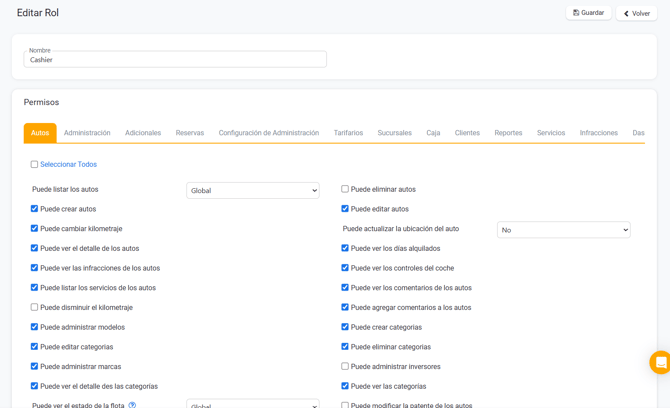
Task: Click the help icon next to flota
Action: 132,405
